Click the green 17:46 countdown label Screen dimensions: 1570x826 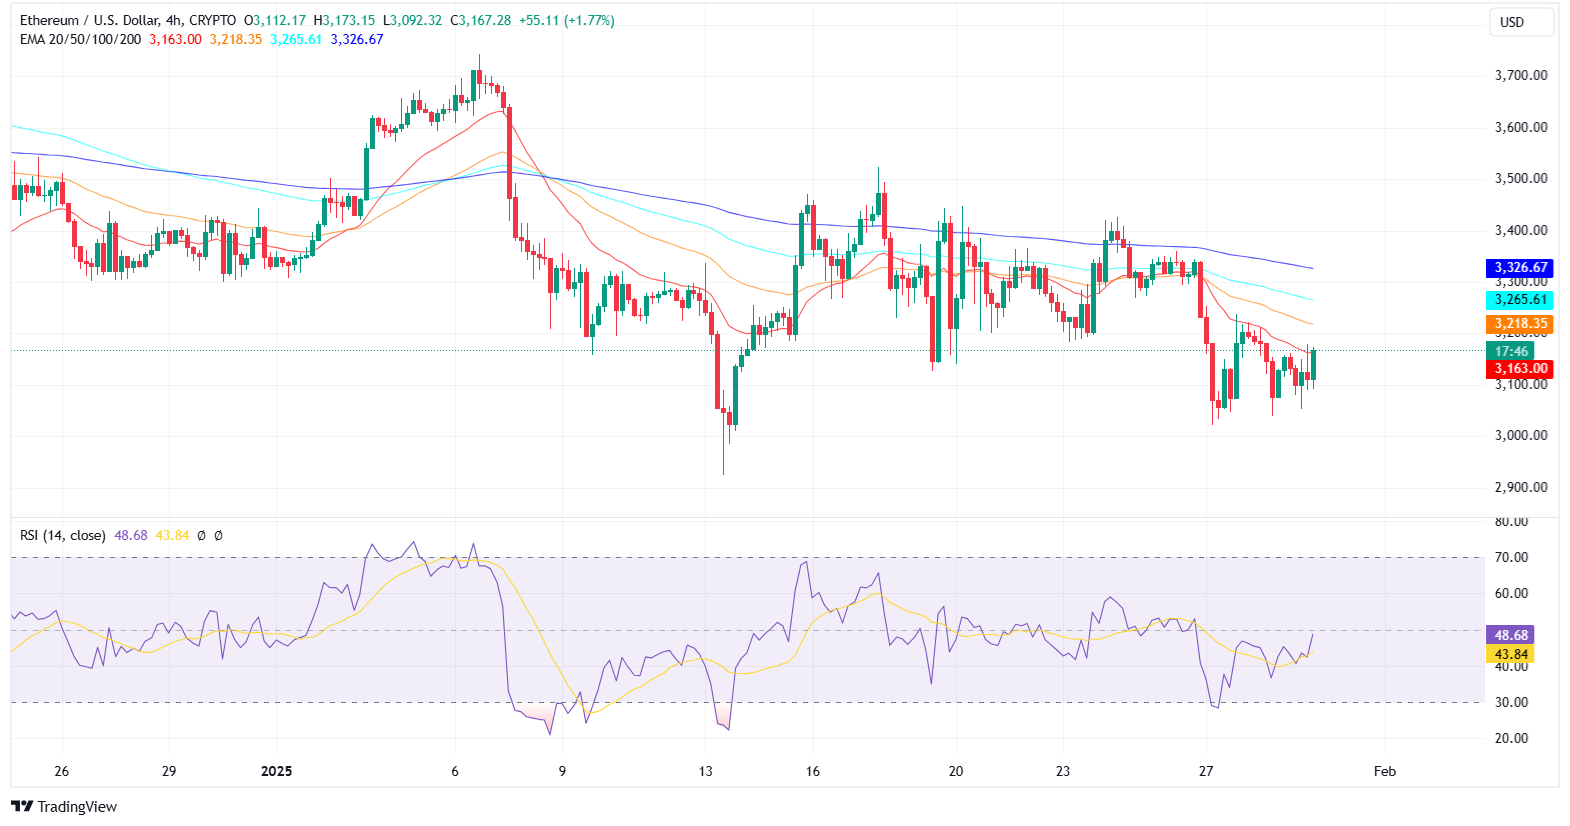(1511, 351)
